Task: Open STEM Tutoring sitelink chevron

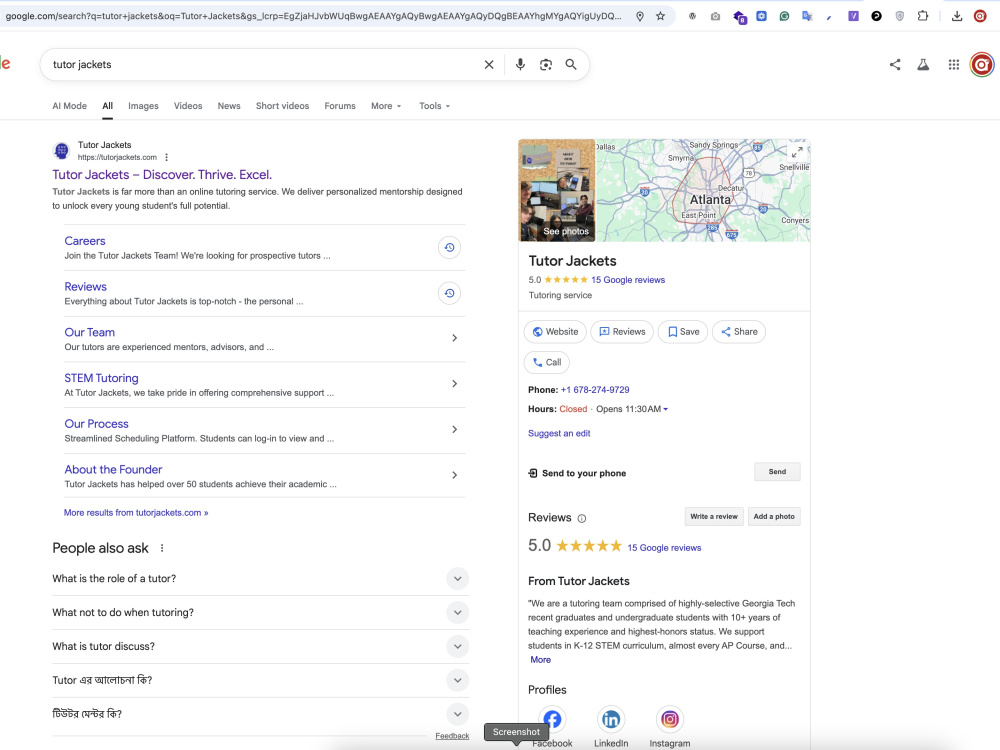Action: (x=454, y=384)
